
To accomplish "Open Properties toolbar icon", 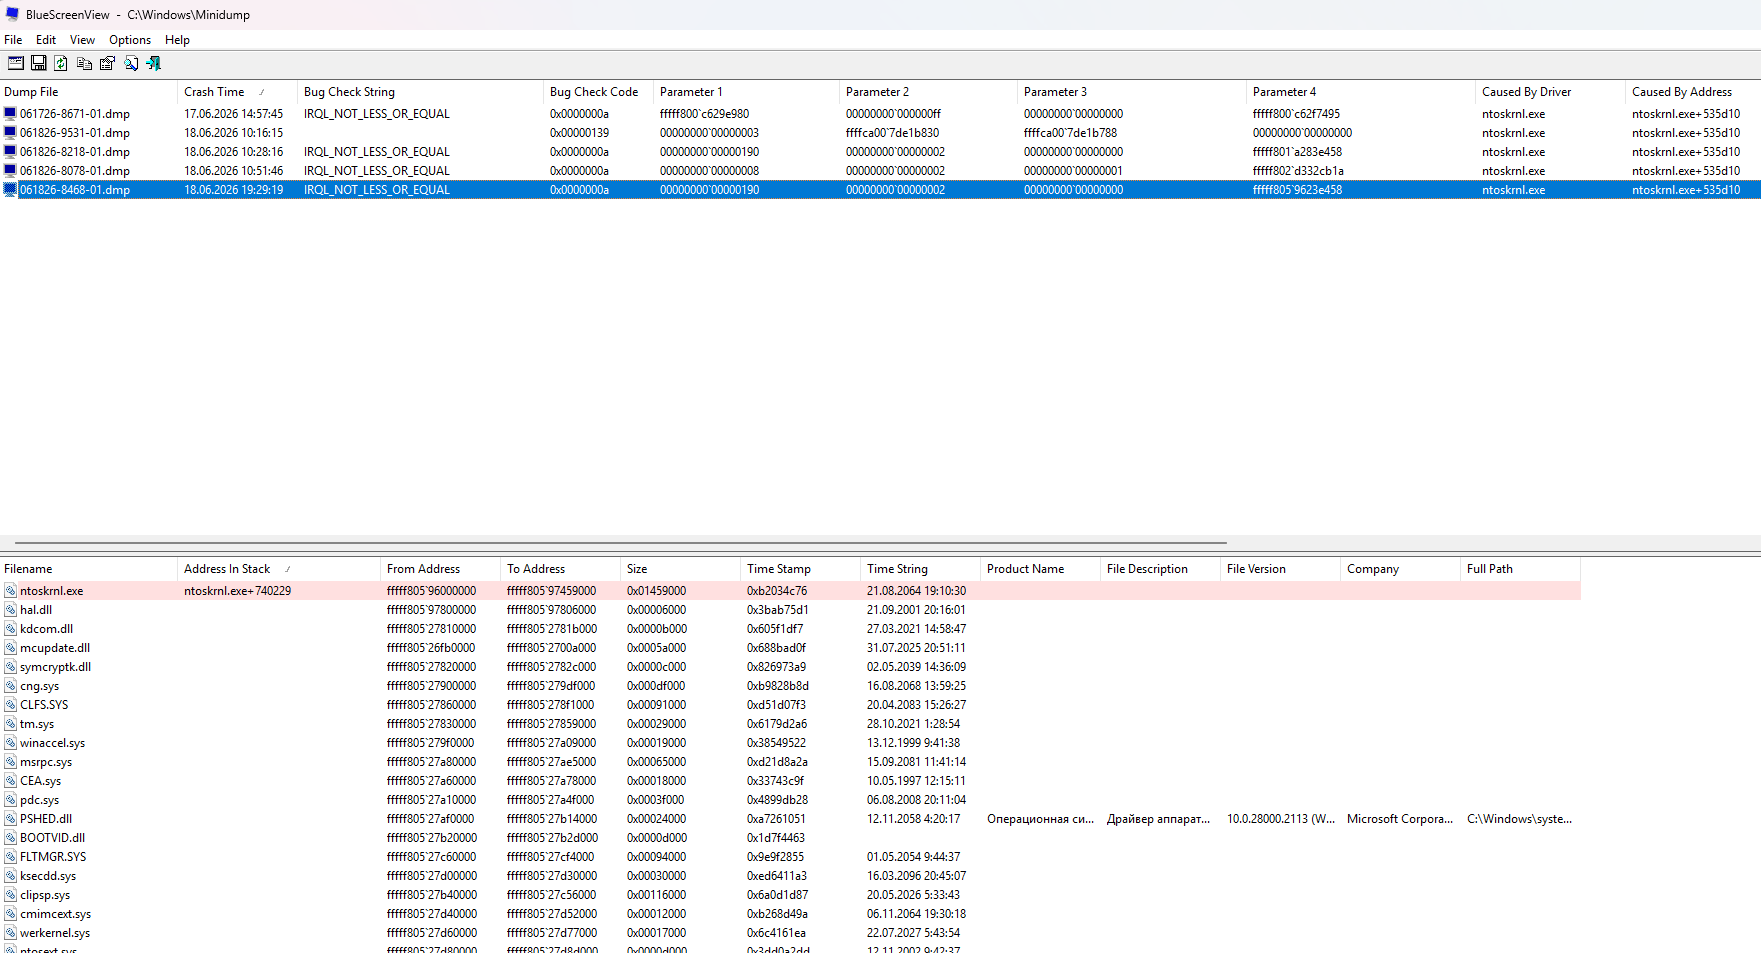I will (x=107, y=63).
